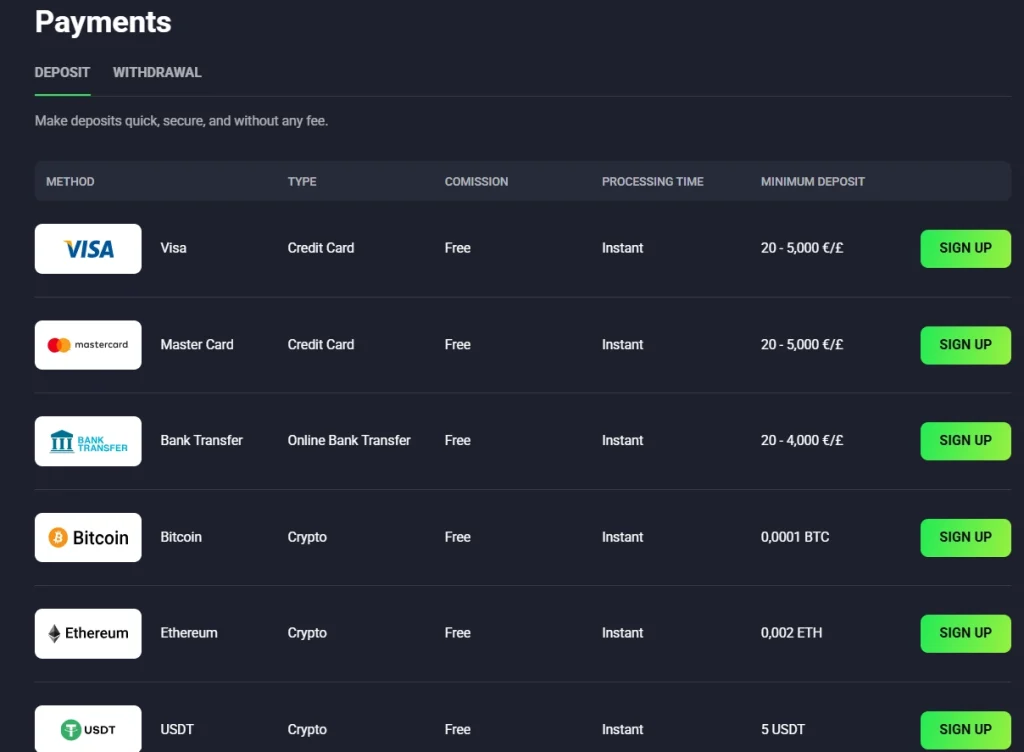Click the Visa logo card

coord(88,249)
